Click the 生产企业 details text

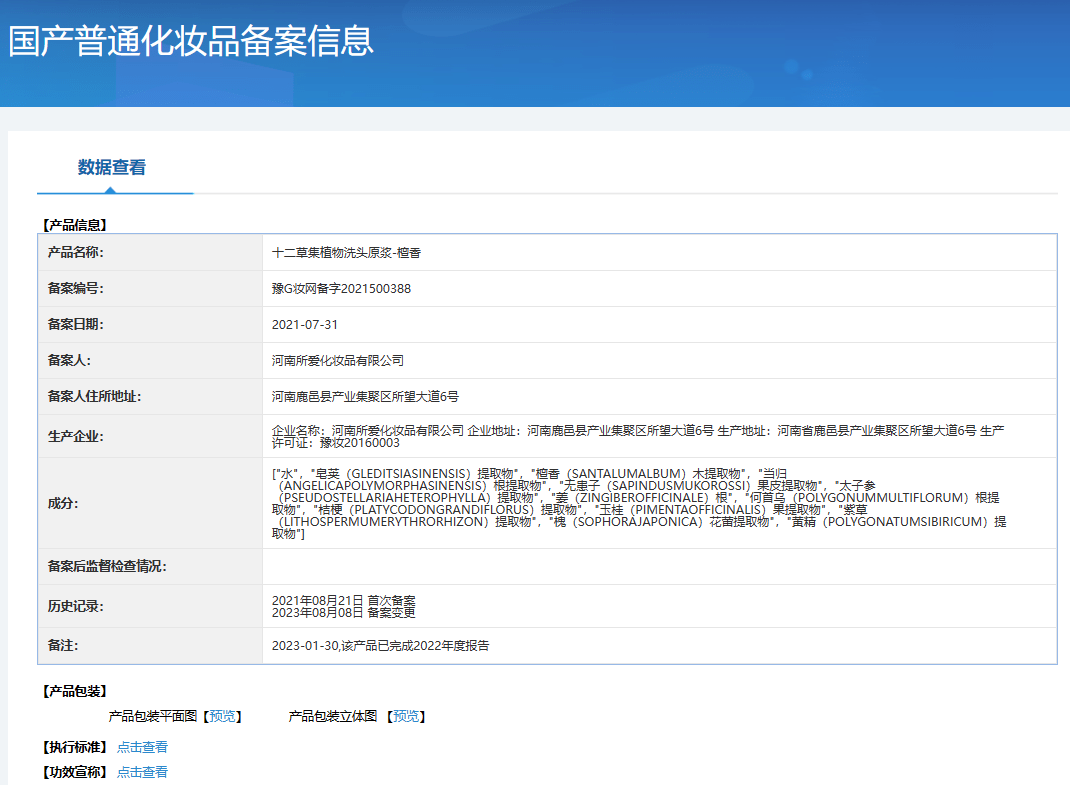[638, 436]
